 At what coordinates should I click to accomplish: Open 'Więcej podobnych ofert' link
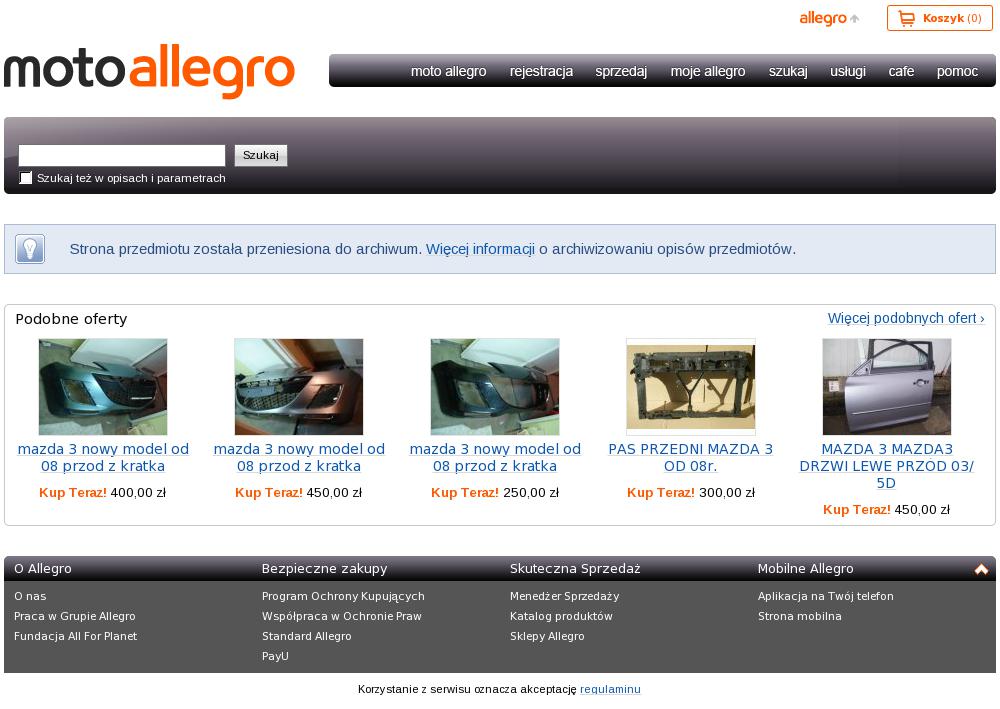(906, 318)
